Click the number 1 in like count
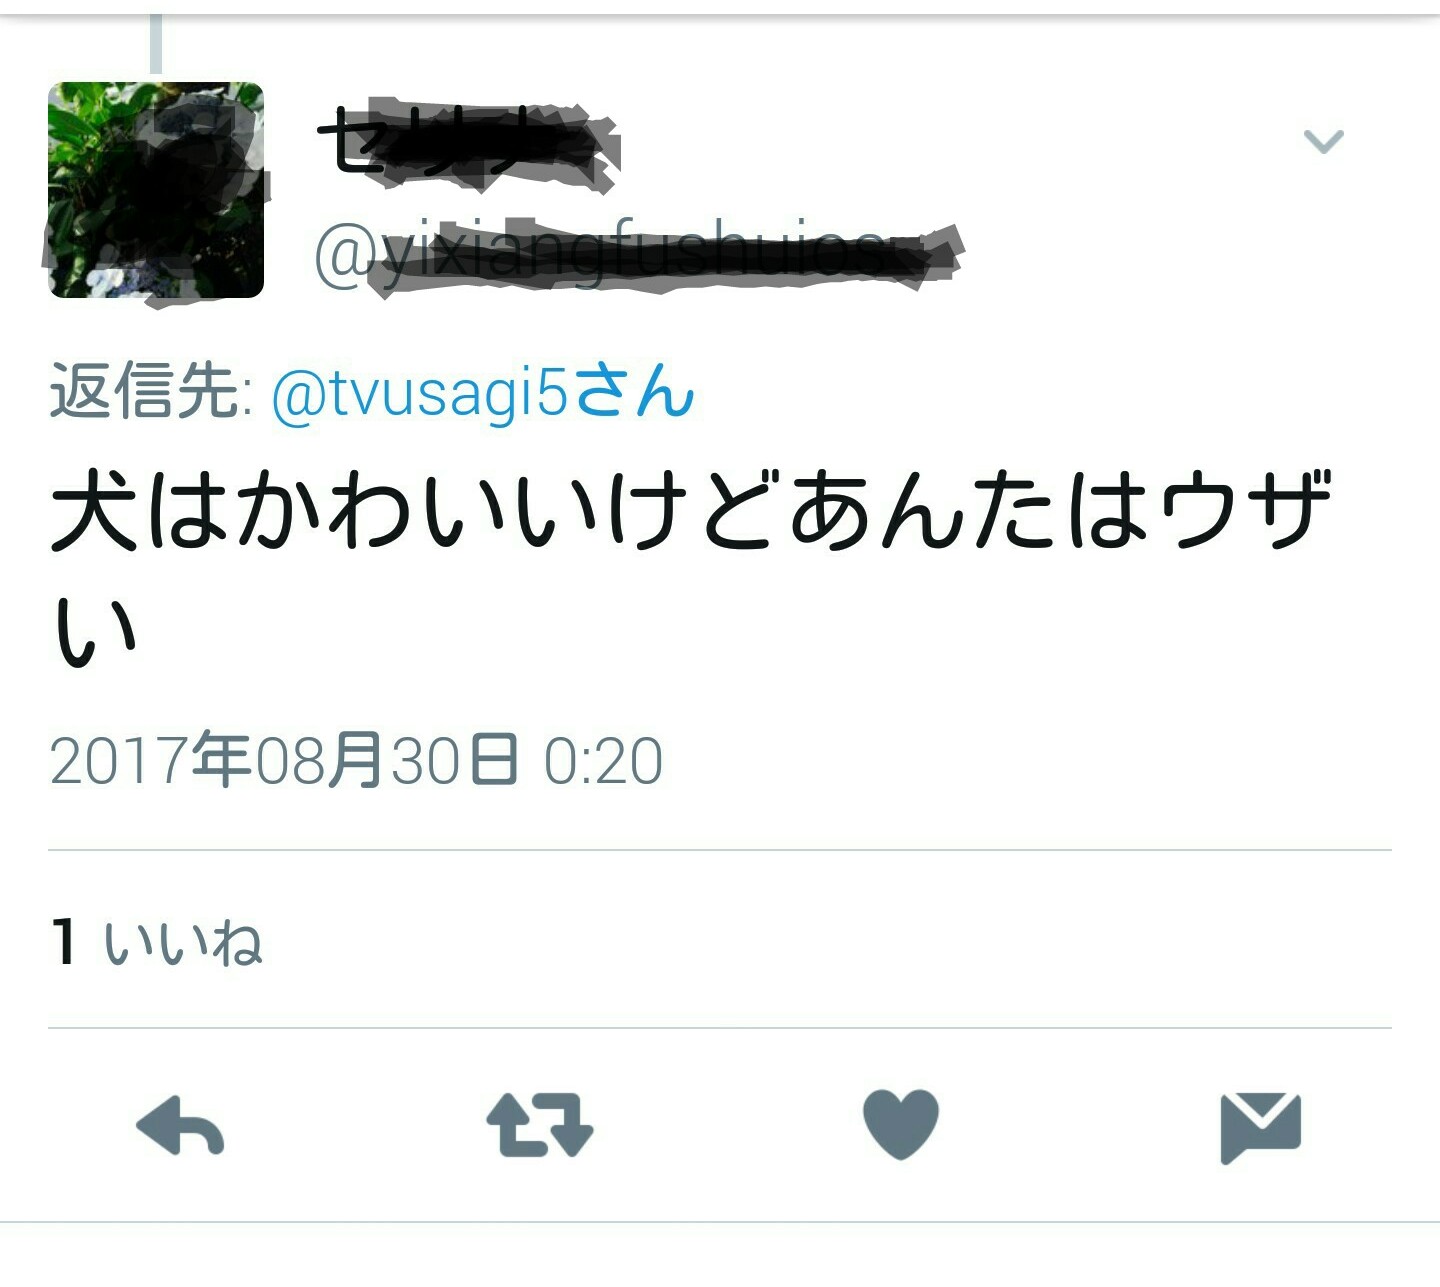This screenshot has height=1287, width=1440. [65, 942]
